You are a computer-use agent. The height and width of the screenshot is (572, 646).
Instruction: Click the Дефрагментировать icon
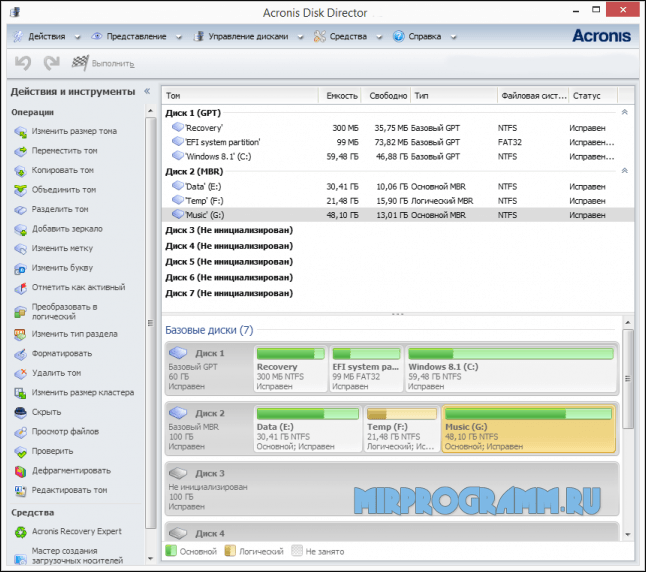(x=20, y=471)
